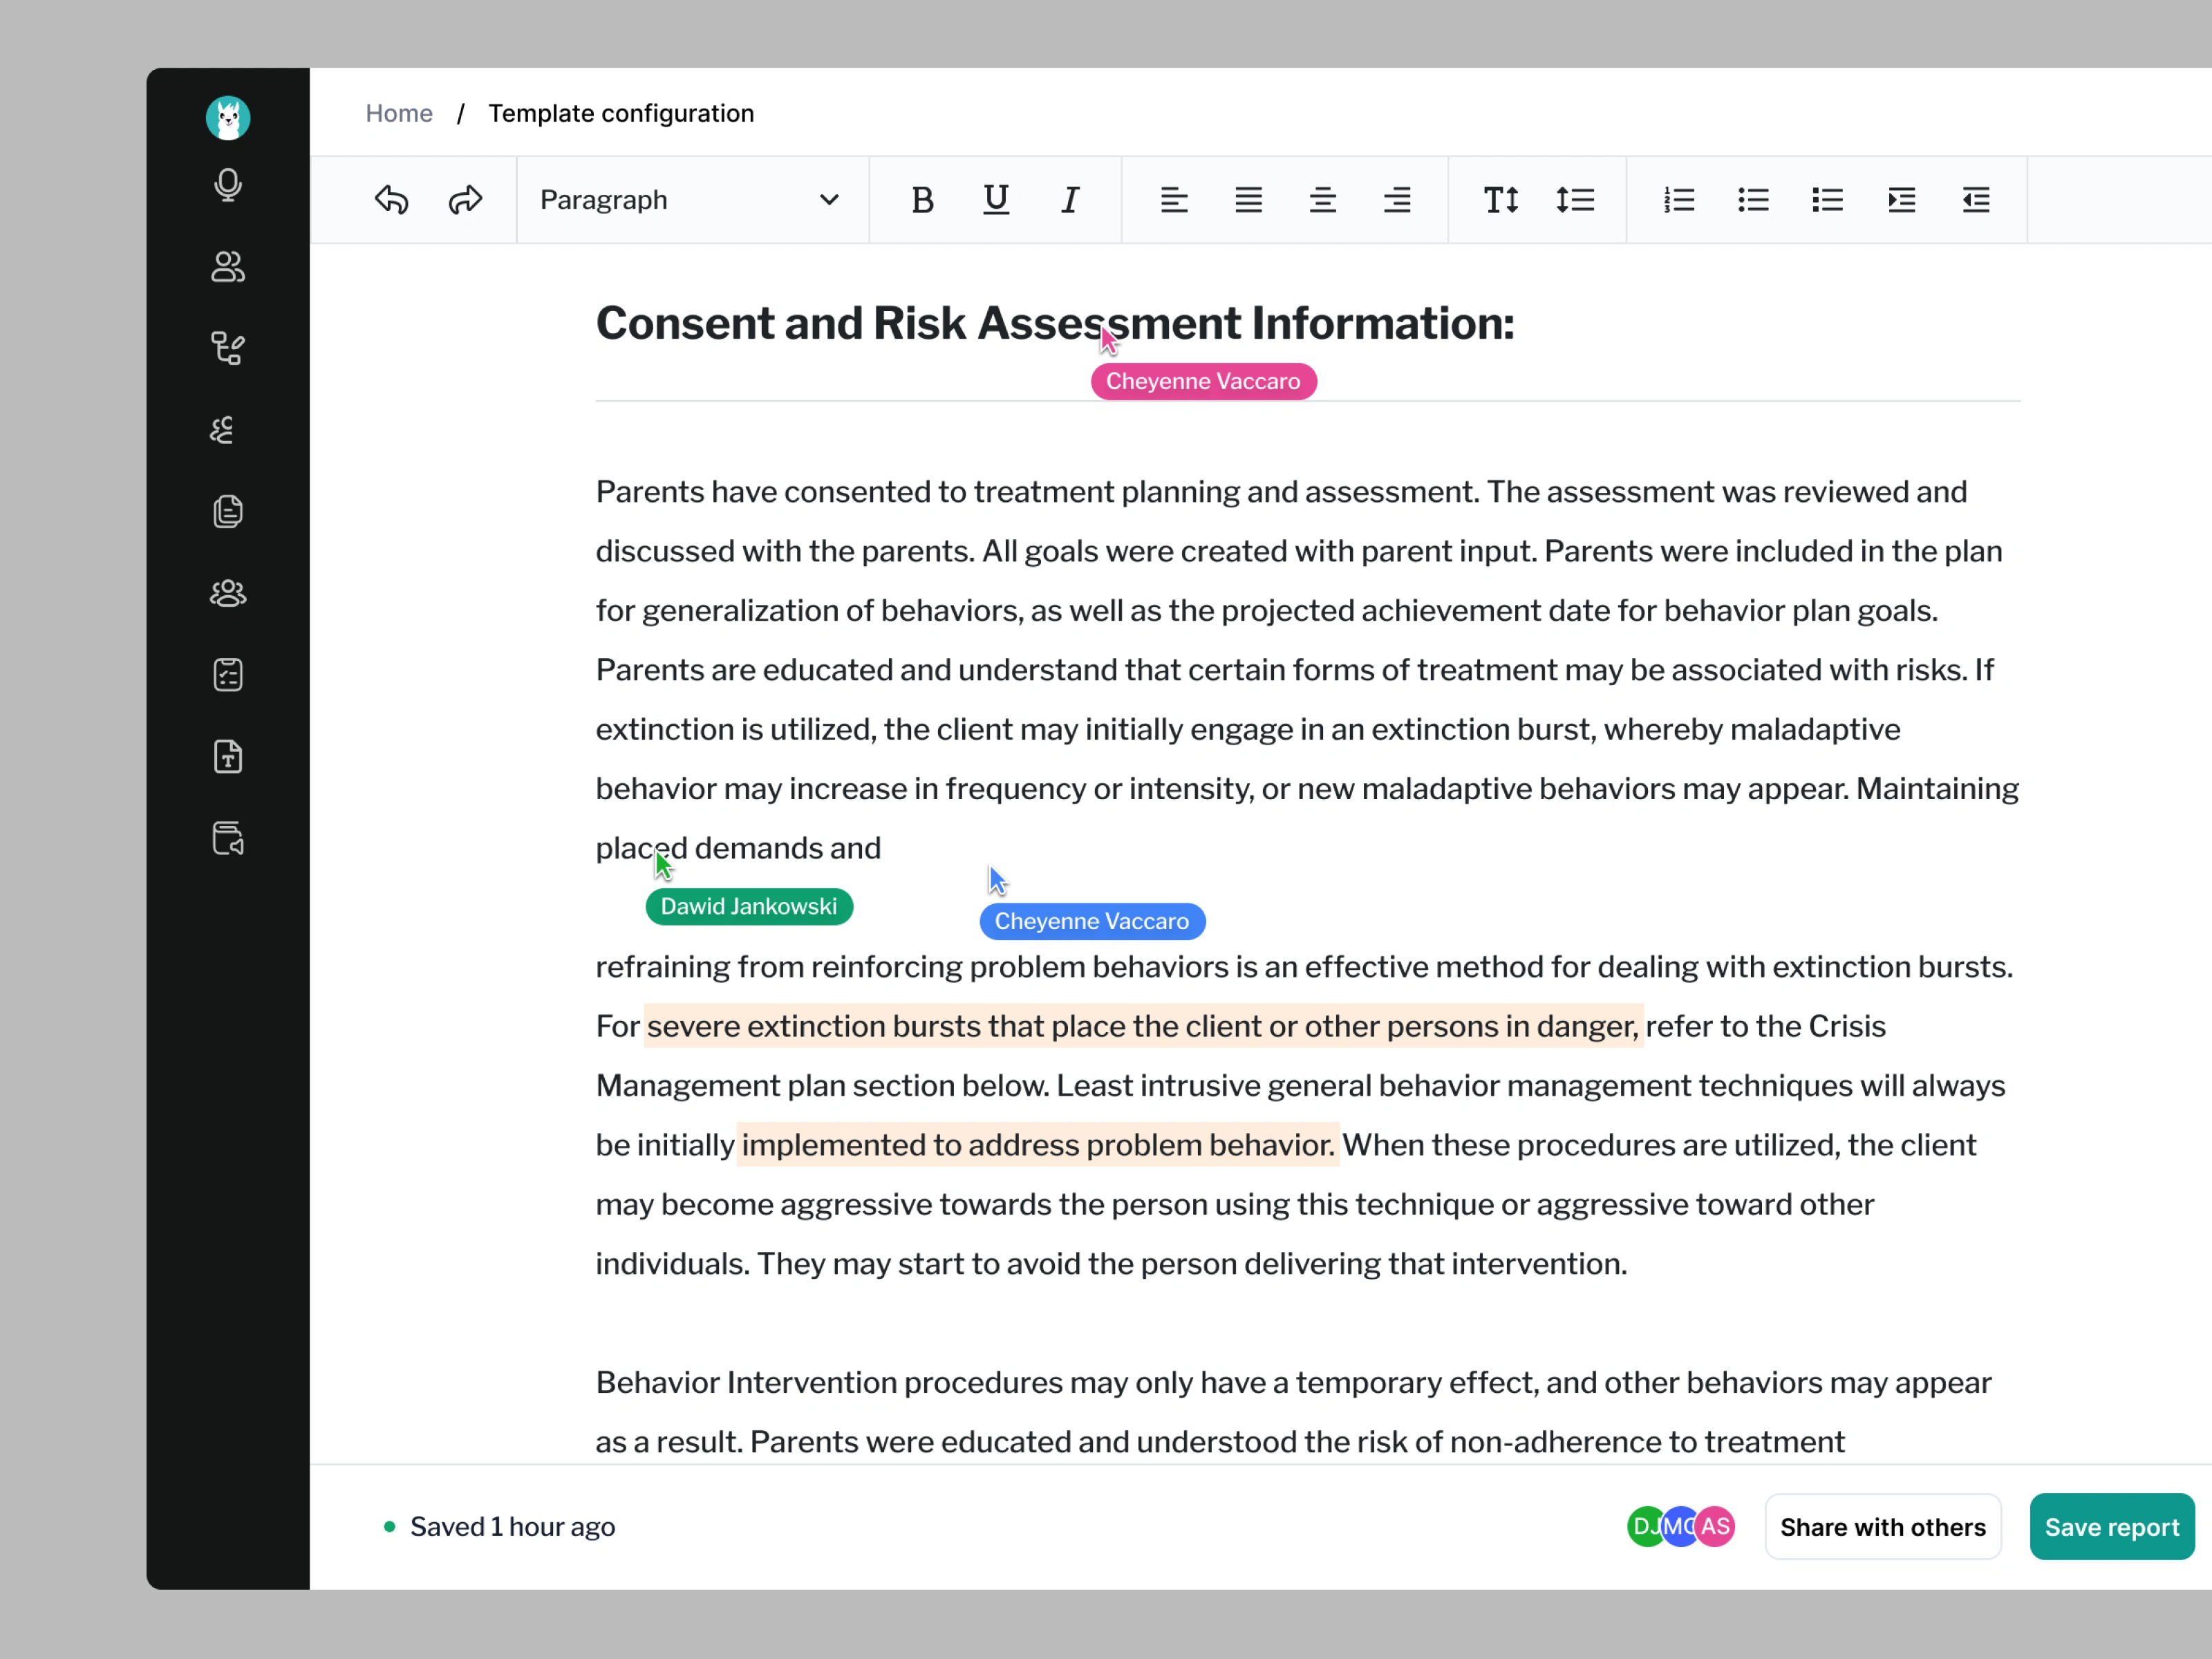Click the Consent and Risk Assessment heading
Image resolution: width=2212 pixels, height=1659 pixels.
(x=1055, y=323)
